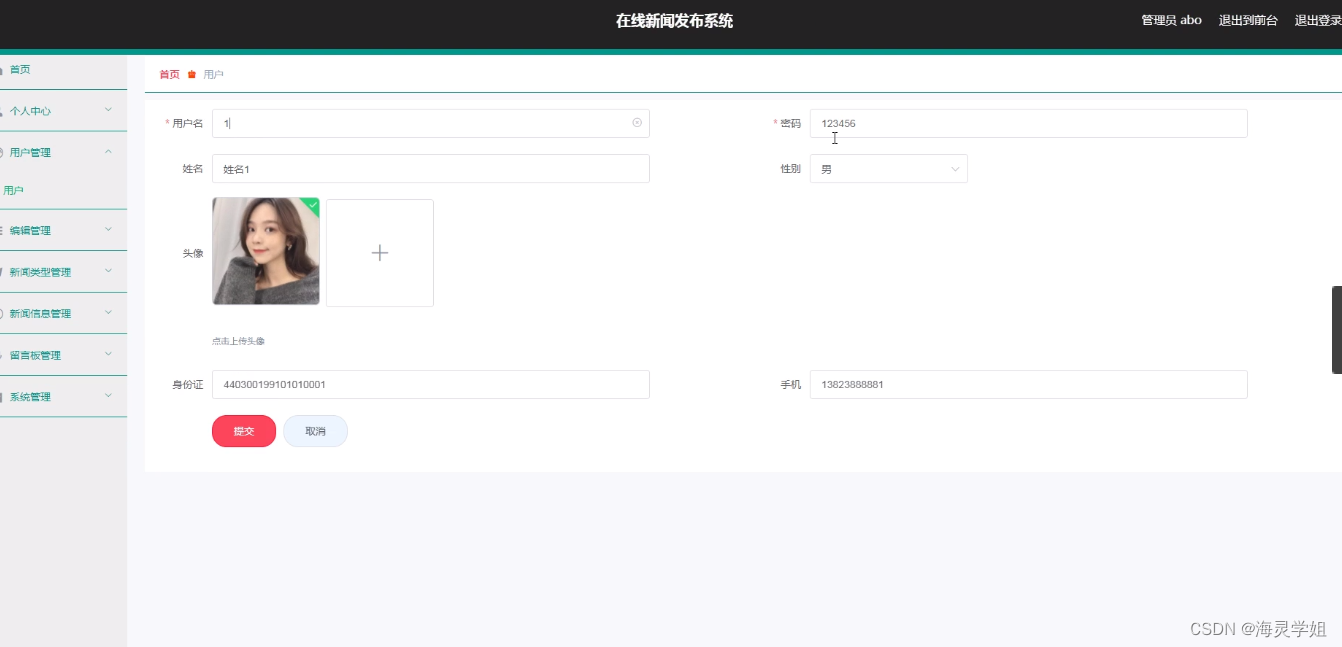Click the 新闻信息管理 sidebar icon
Screen dimensions: 1342x647
(x=3, y=312)
